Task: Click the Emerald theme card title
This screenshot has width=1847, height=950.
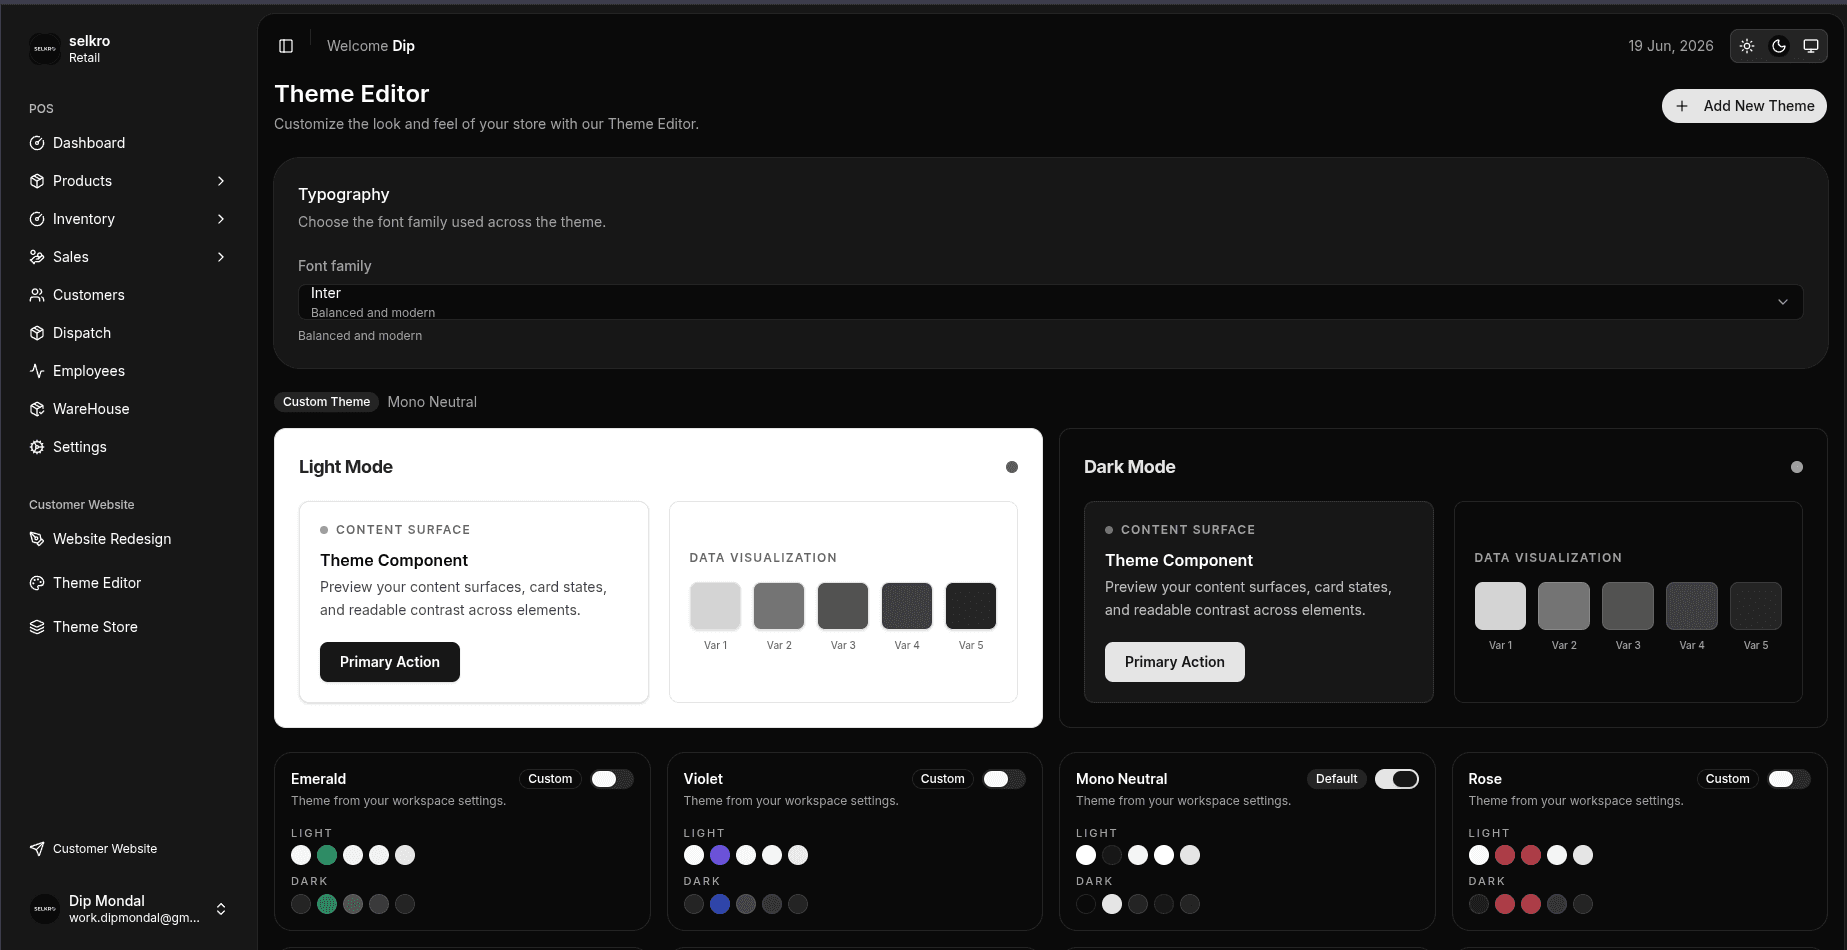Action: click(x=319, y=779)
